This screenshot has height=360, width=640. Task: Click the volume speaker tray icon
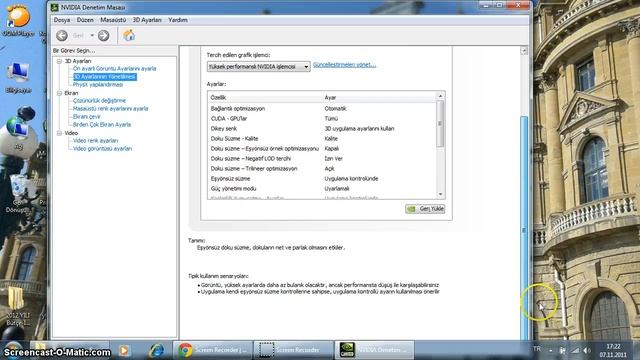tap(587, 350)
